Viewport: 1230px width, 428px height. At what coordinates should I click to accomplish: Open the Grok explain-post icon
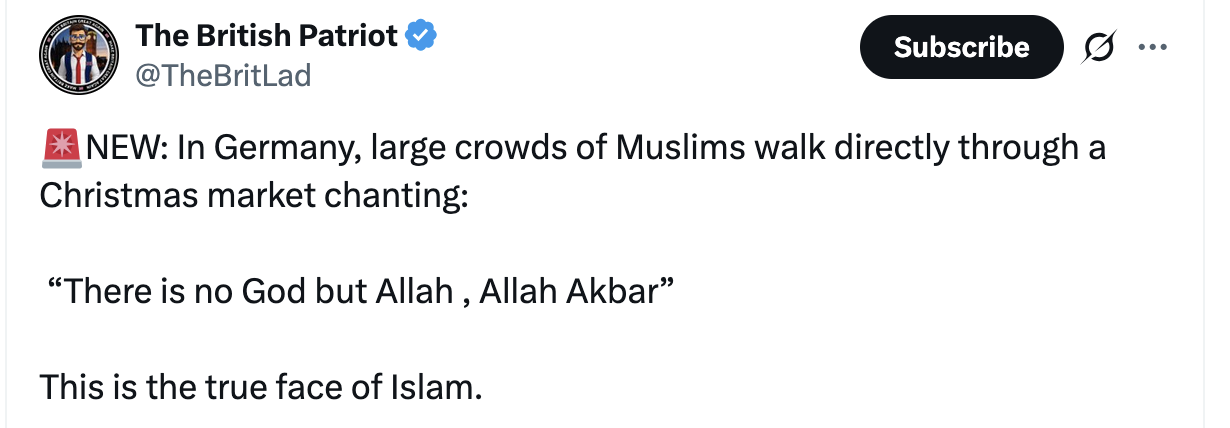tap(1097, 47)
